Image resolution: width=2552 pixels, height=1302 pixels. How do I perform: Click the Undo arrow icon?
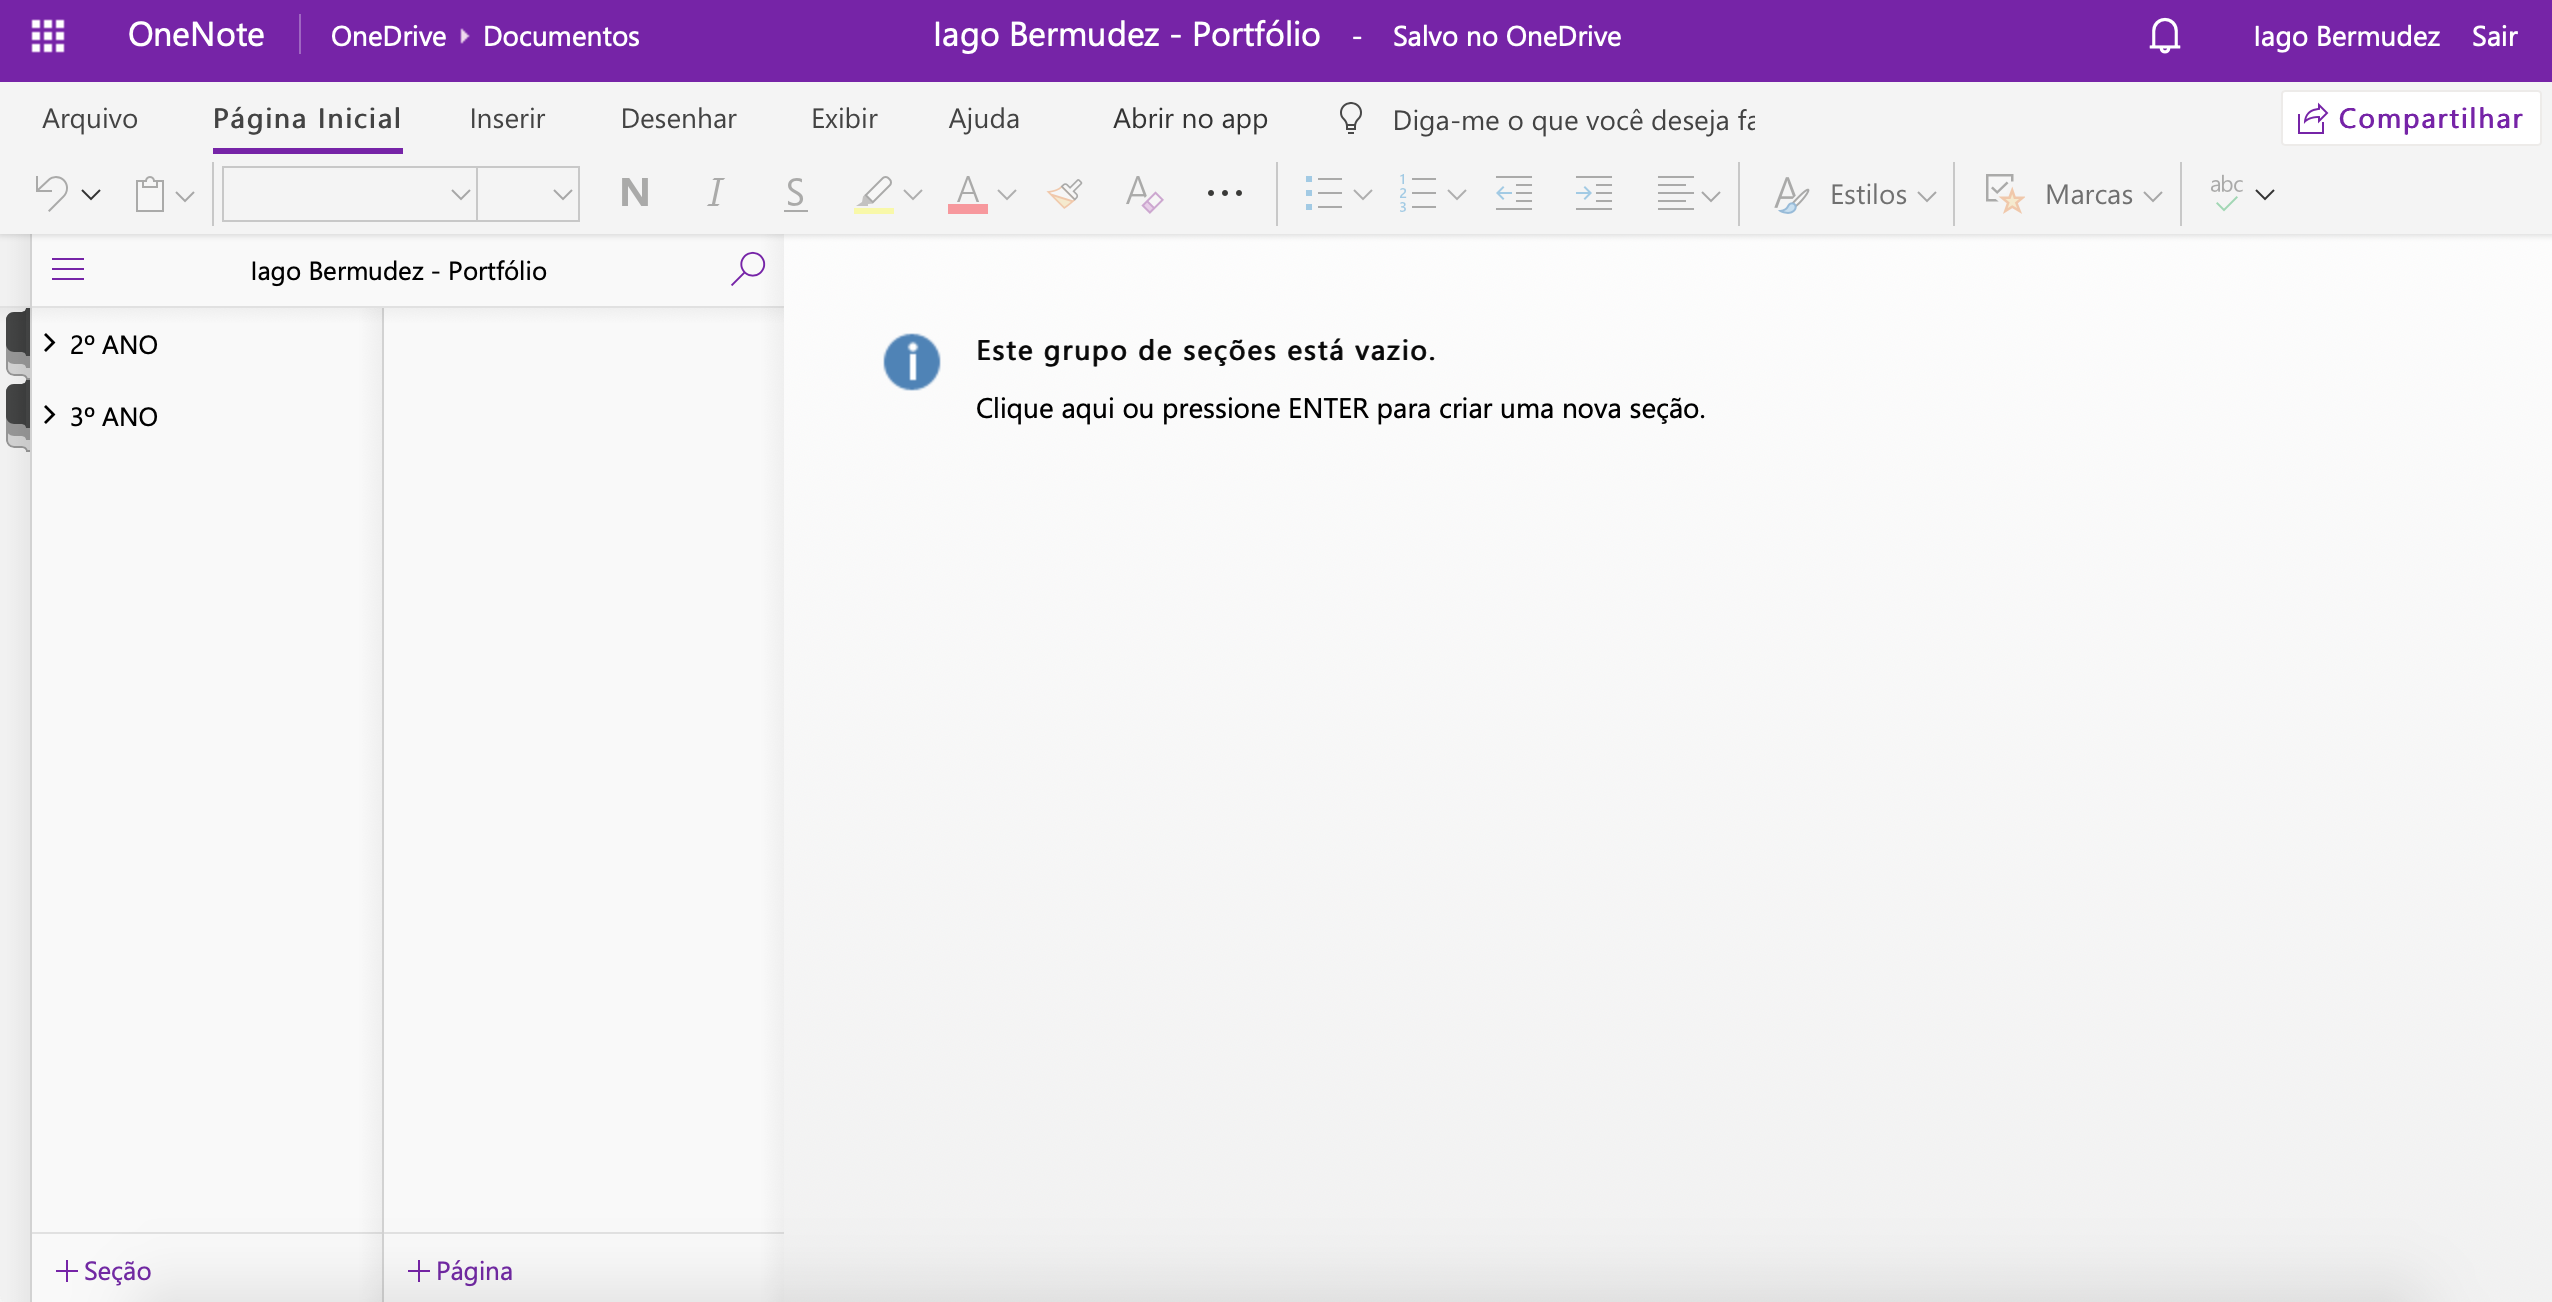52,193
